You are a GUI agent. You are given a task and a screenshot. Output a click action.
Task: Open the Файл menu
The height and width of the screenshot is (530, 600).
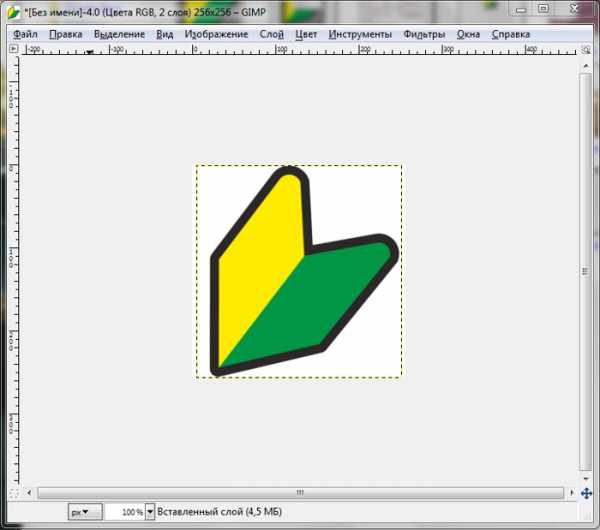click(25, 34)
